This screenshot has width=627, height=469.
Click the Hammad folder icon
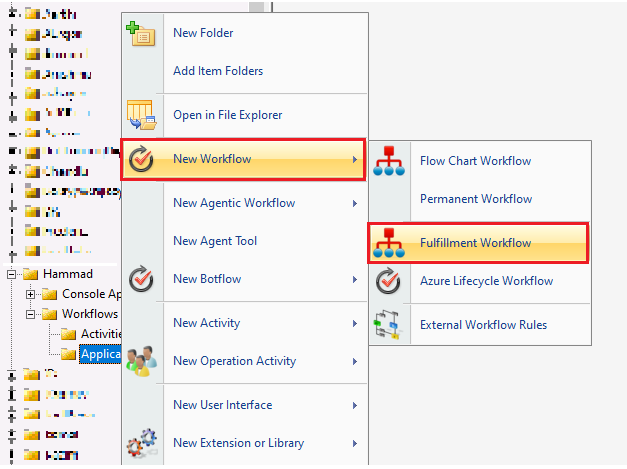30,274
